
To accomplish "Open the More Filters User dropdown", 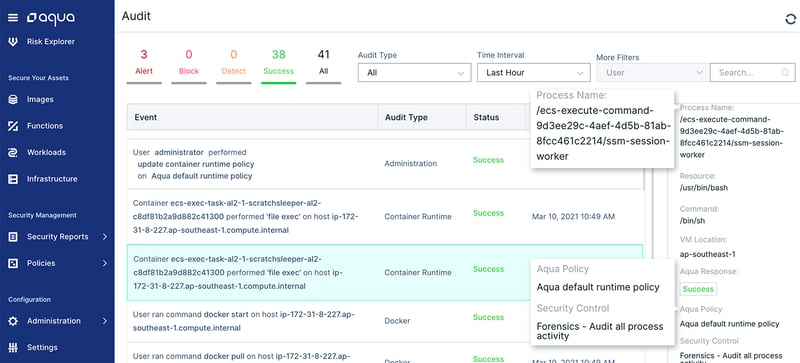I will click(x=653, y=72).
